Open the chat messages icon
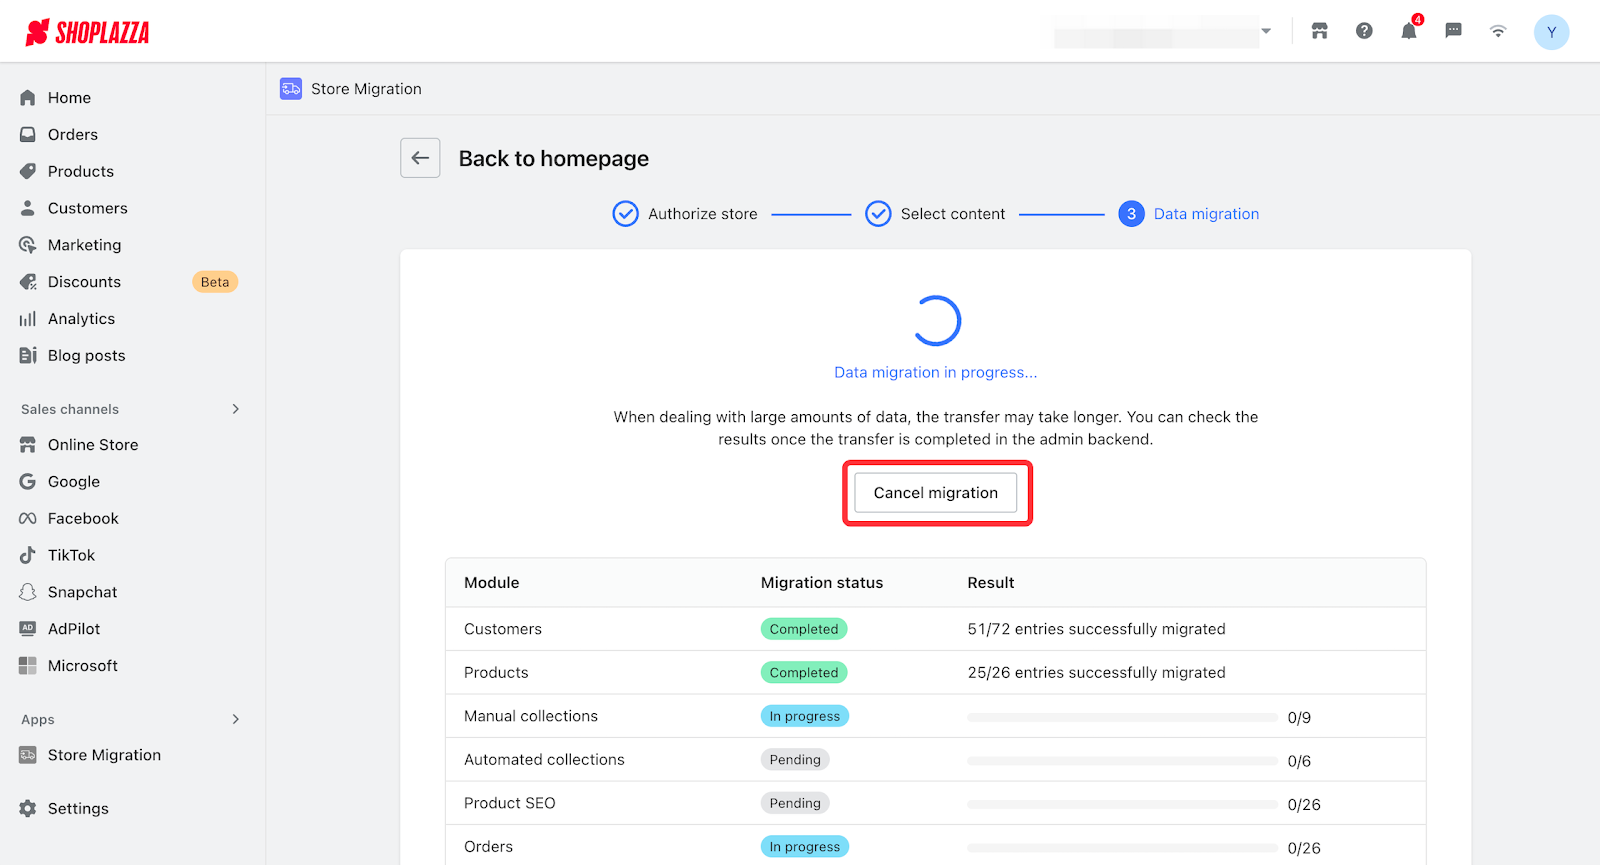Screen dimensions: 1600x865 point(1453,31)
